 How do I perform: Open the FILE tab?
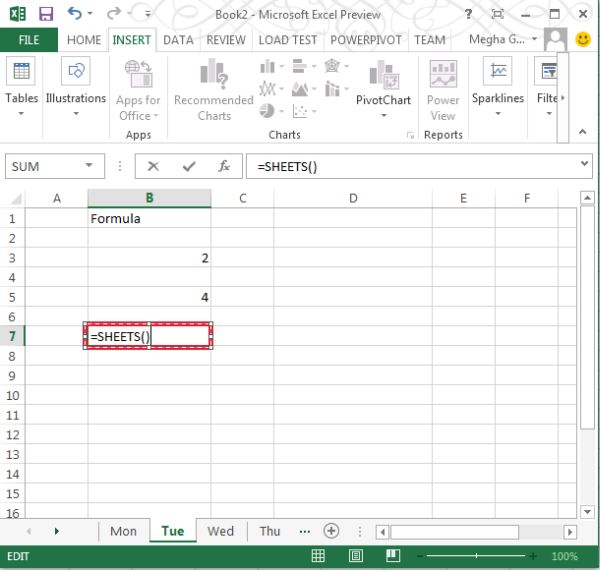click(29, 40)
